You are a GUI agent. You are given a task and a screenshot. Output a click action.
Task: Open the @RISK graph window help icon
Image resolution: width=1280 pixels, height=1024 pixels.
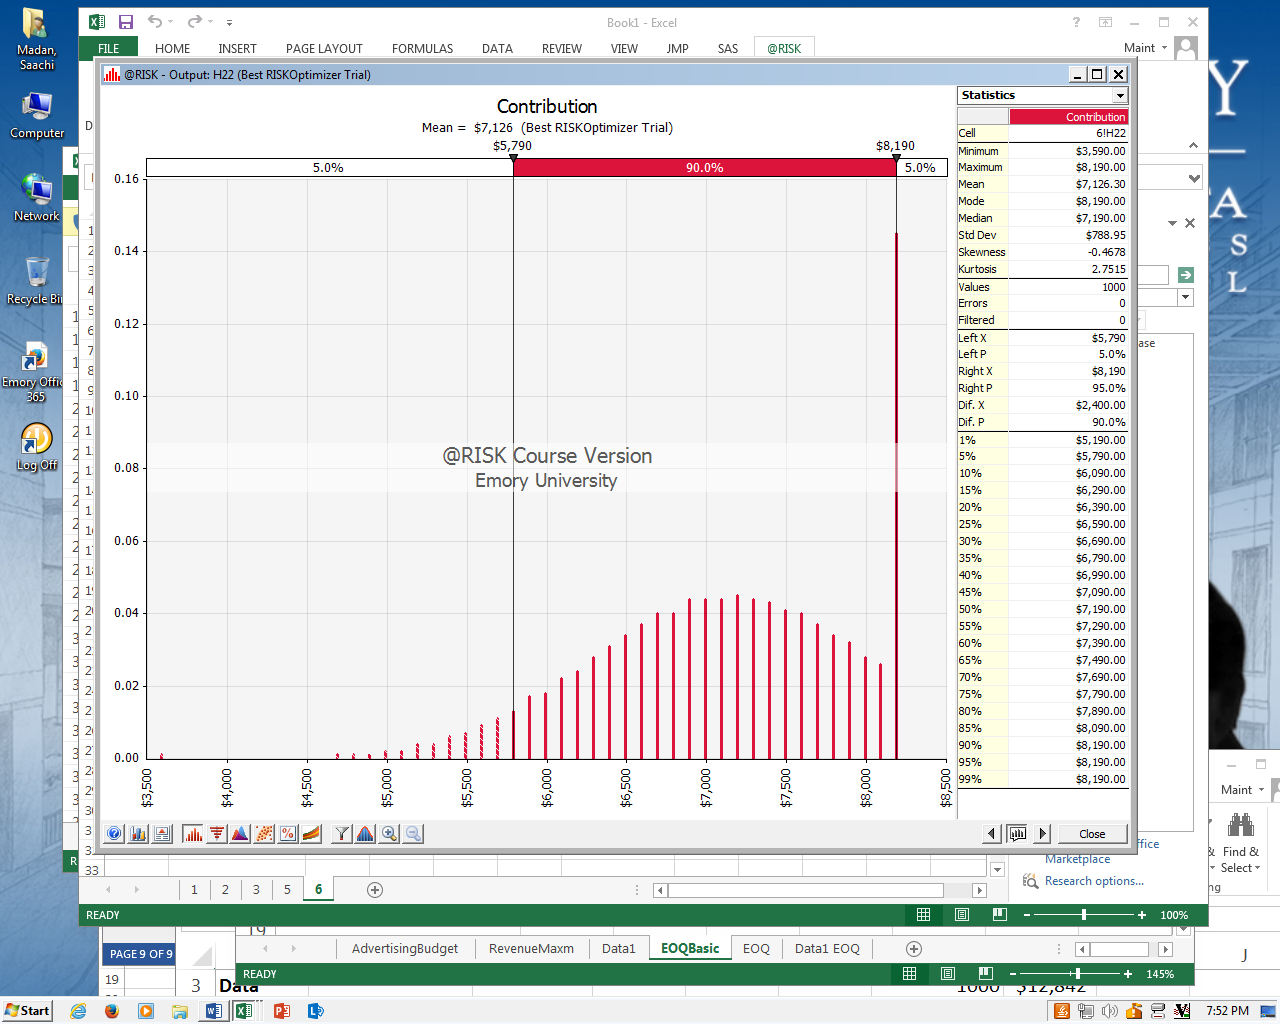114,834
